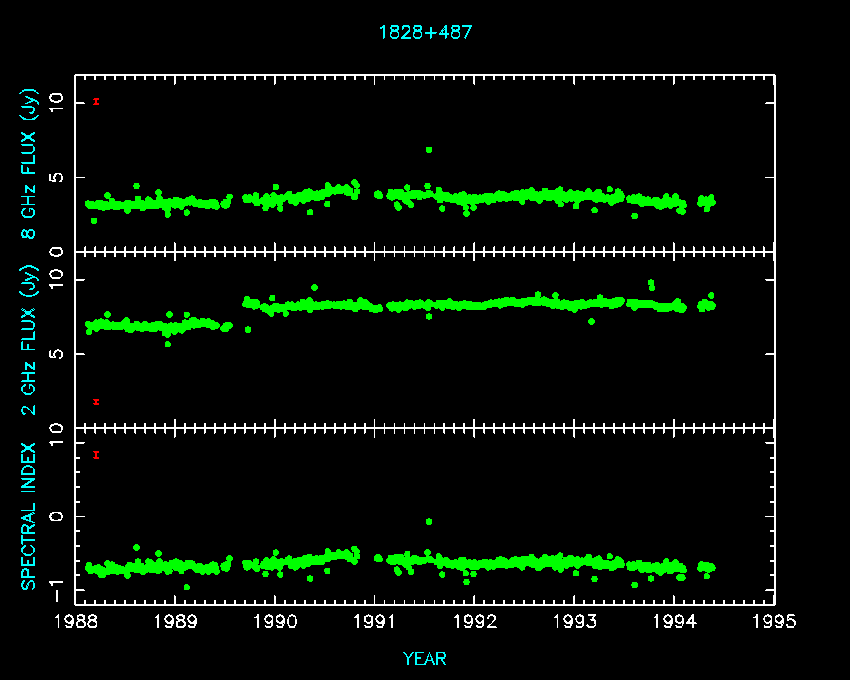The image size is (850, 680).
Task: Click the SPECTRAL INDEX axis label
Action: 31,516
